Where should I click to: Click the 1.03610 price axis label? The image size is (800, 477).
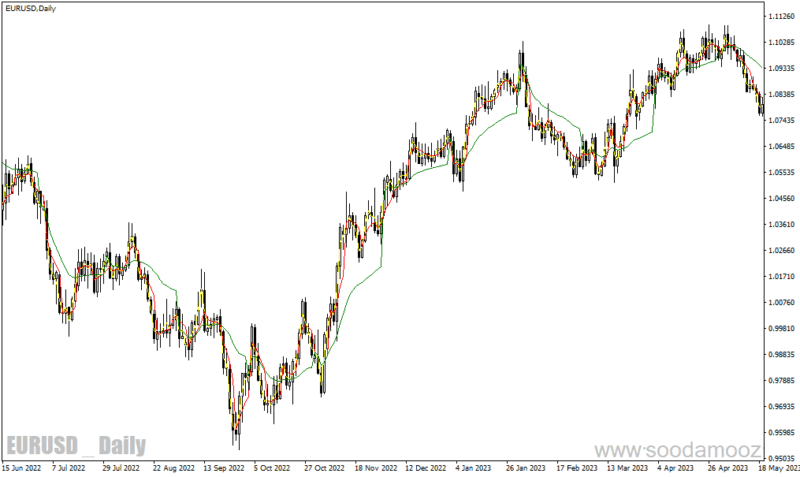pyautogui.click(x=782, y=224)
